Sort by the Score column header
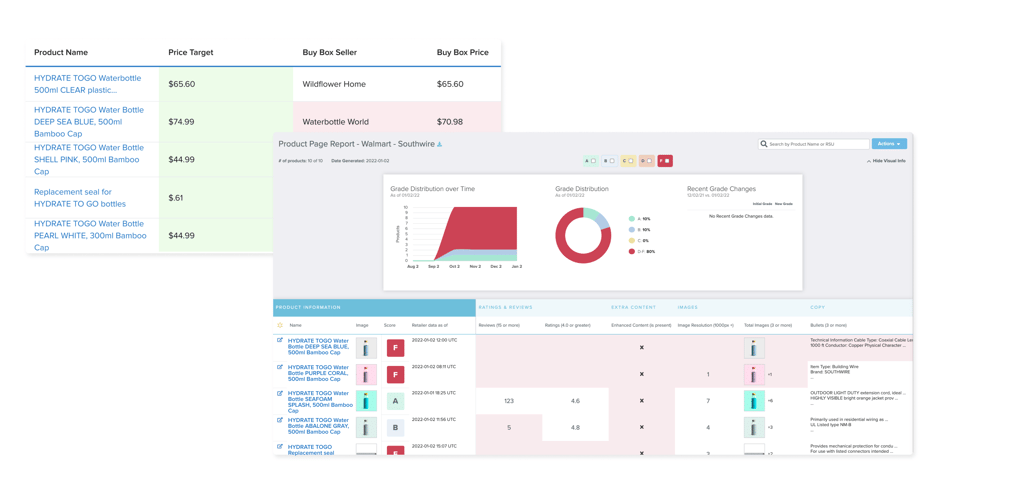Image resolution: width=1024 pixels, height=478 pixels. [391, 325]
